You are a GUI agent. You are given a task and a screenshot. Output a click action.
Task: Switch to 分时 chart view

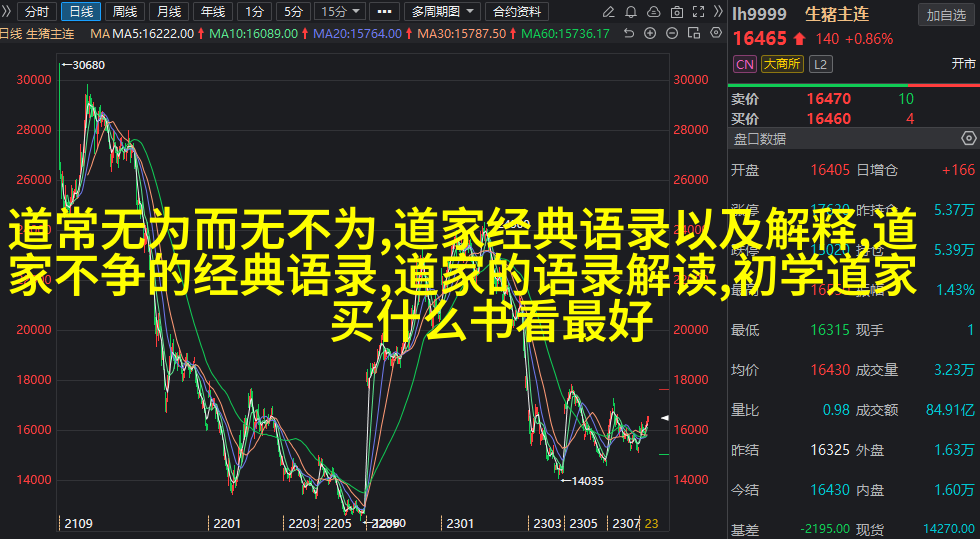36,12
